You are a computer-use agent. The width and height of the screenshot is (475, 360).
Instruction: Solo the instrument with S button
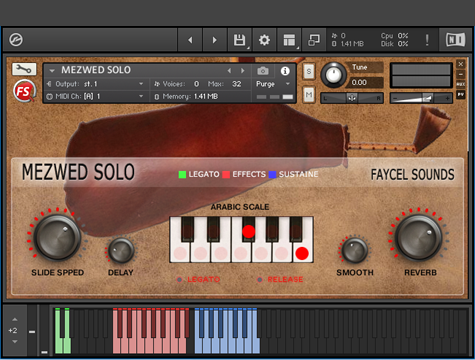(309, 71)
